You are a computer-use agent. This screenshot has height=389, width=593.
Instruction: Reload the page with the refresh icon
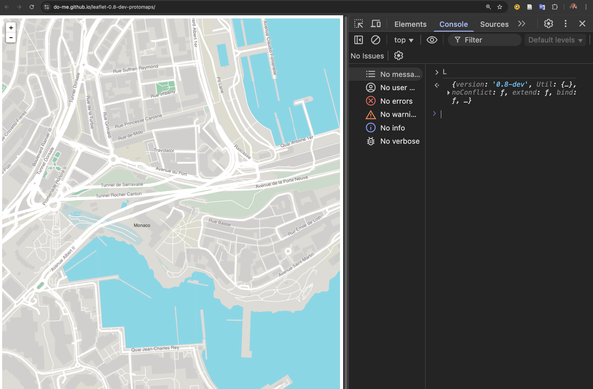point(32,7)
